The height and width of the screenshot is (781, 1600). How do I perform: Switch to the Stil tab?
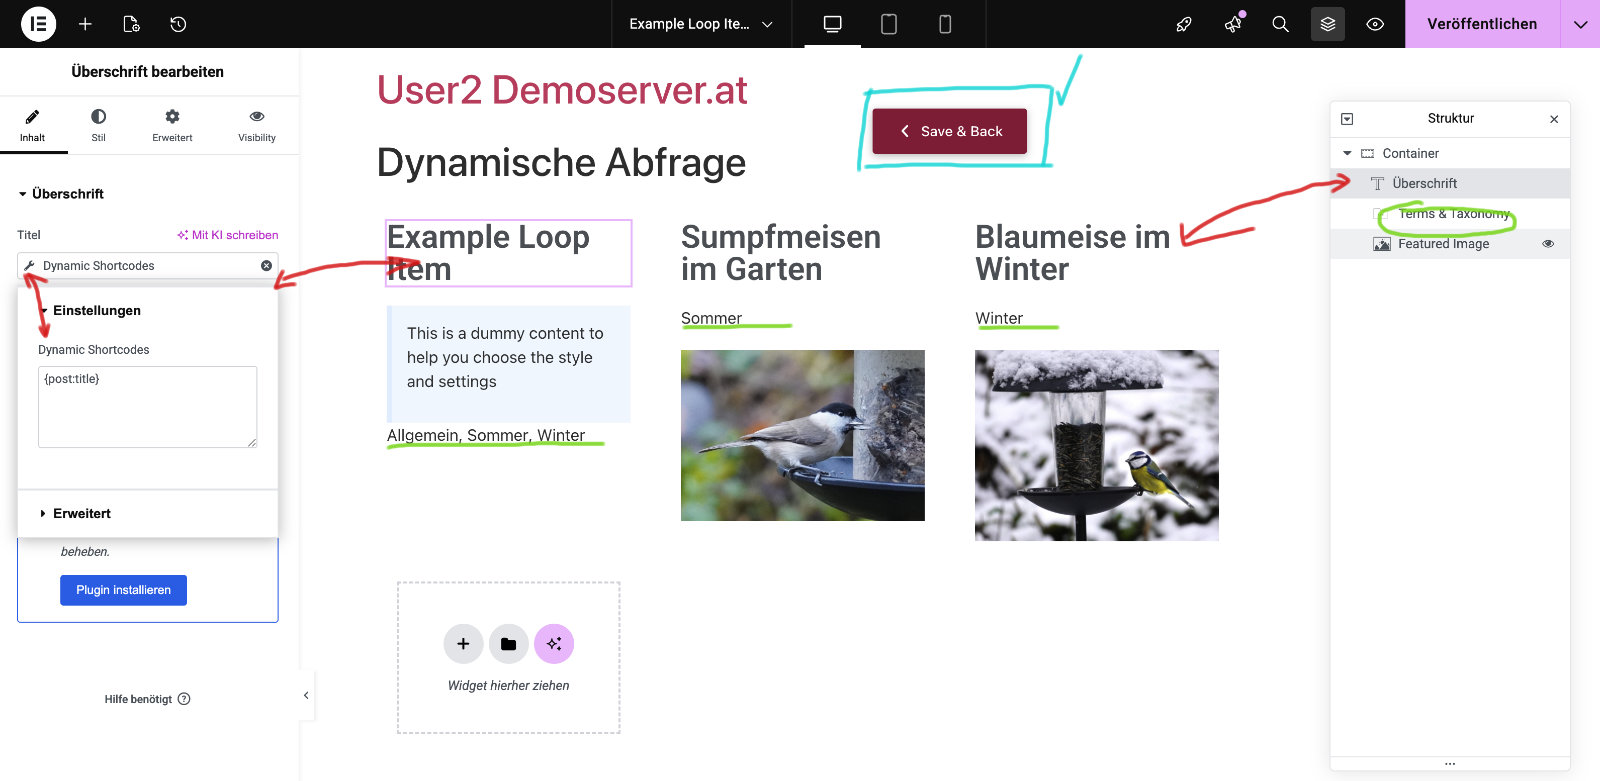98,125
